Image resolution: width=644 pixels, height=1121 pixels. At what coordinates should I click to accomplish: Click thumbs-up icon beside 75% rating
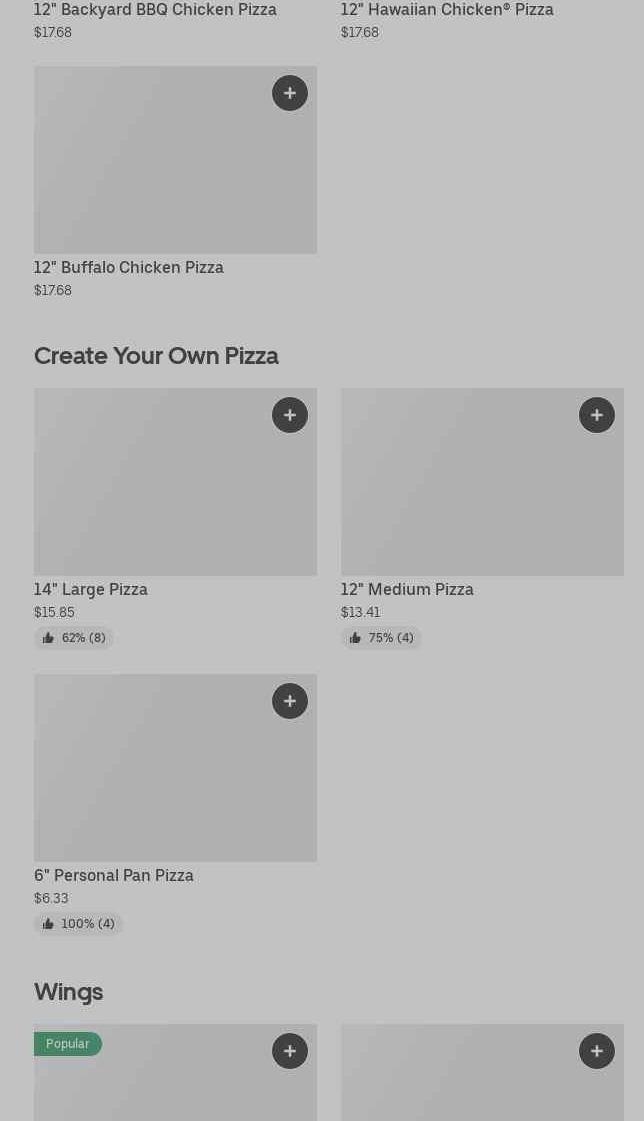point(355,638)
